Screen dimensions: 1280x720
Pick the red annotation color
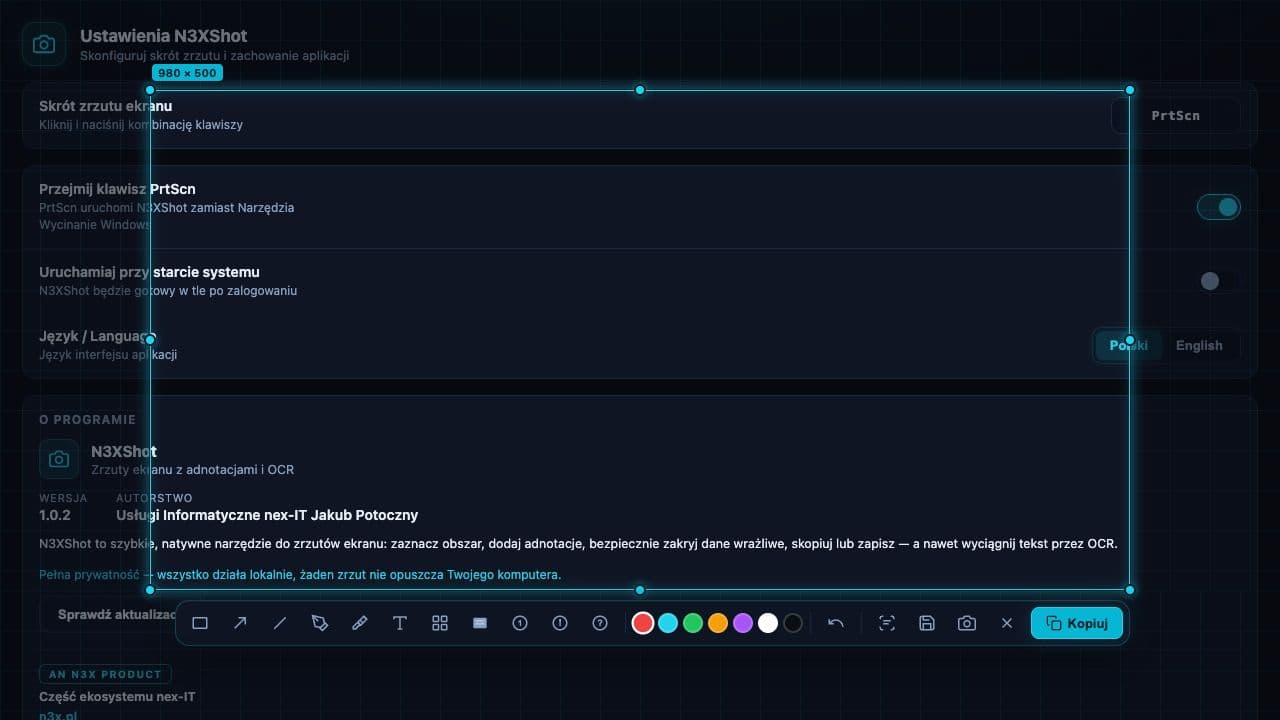(643, 623)
